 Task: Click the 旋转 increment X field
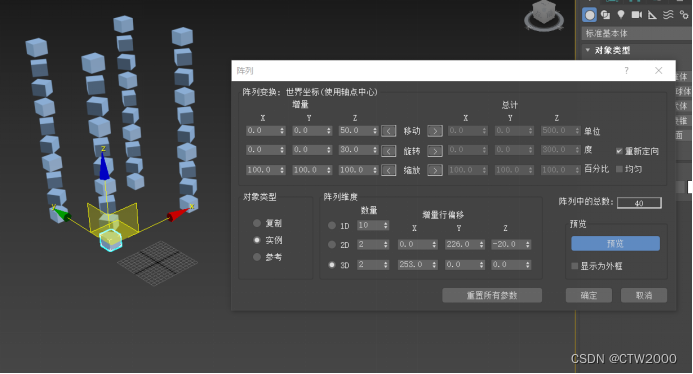click(262, 150)
